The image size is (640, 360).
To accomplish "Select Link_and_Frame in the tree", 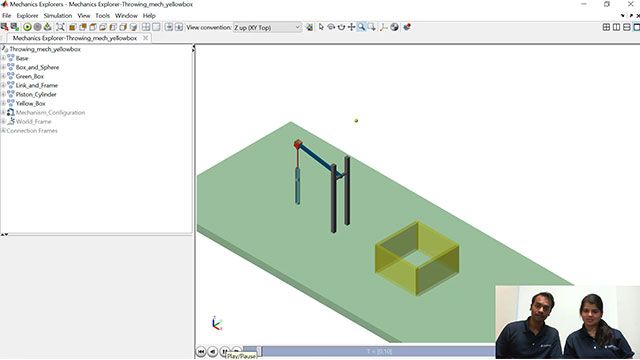I will pos(37,85).
